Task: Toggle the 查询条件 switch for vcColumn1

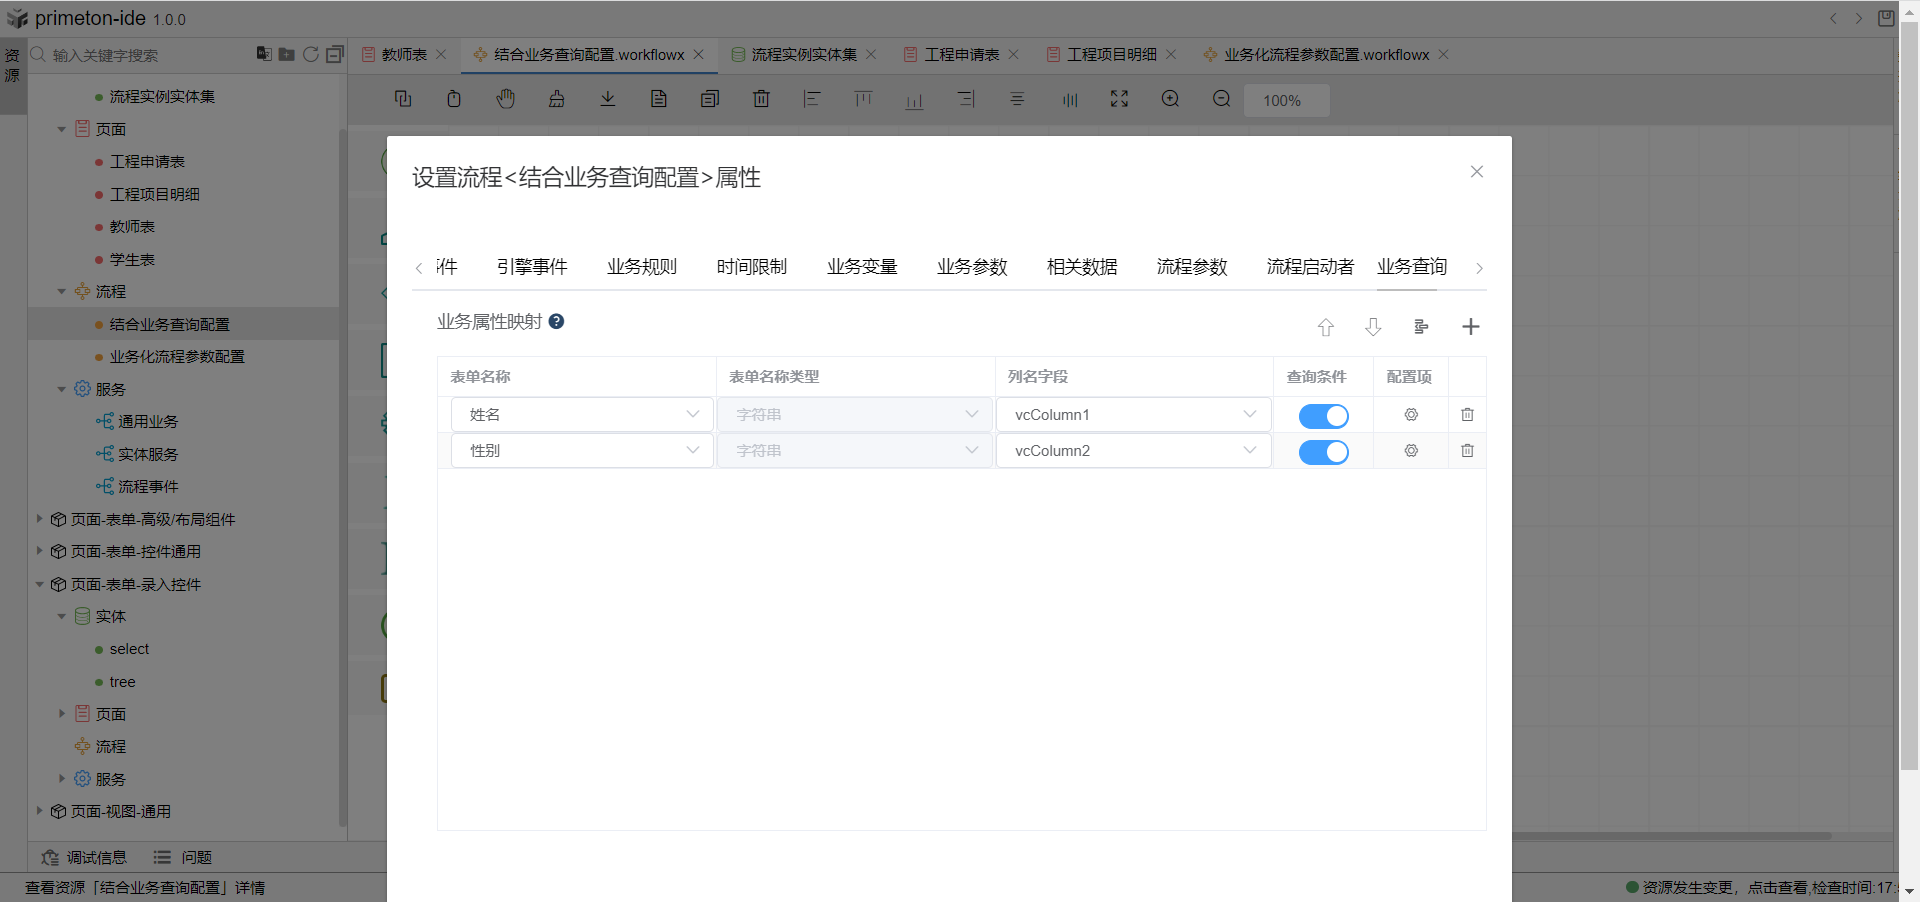Action: 1323,416
